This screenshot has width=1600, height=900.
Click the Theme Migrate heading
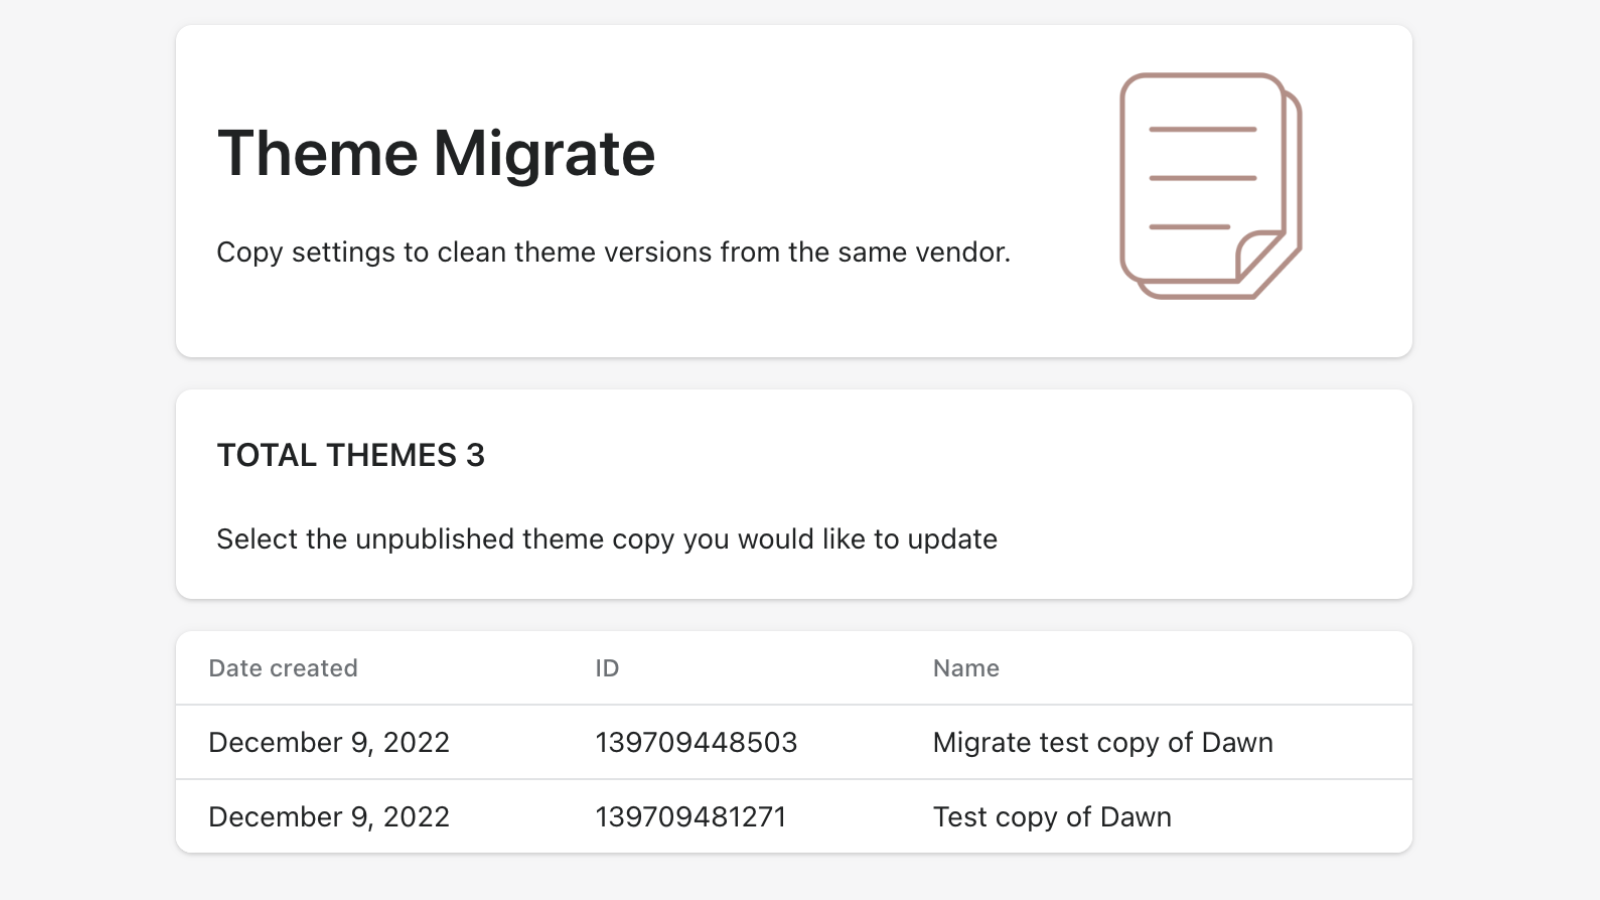(436, 153)
